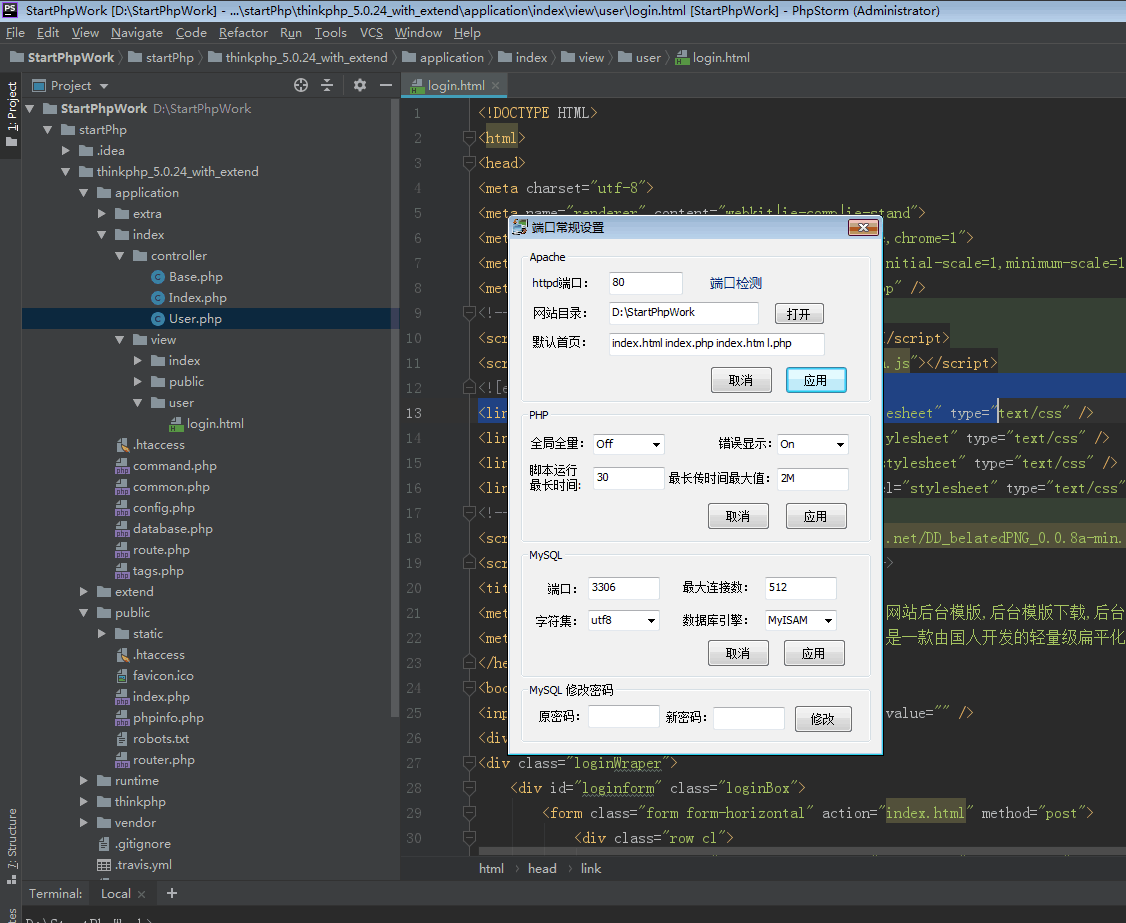
Task: Add a new terminal session with the plus icon
Action: pyautogui.click(x=172, y=893)
